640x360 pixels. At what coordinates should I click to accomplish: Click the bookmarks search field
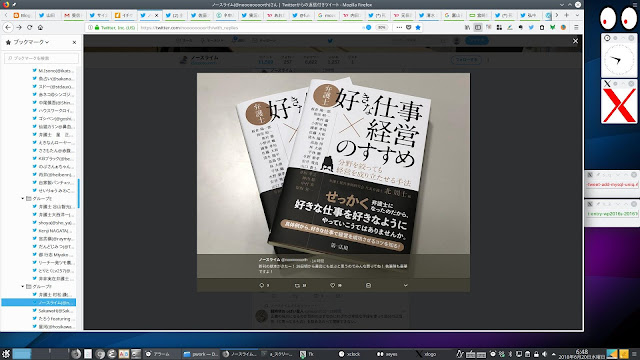coord(41,58)
